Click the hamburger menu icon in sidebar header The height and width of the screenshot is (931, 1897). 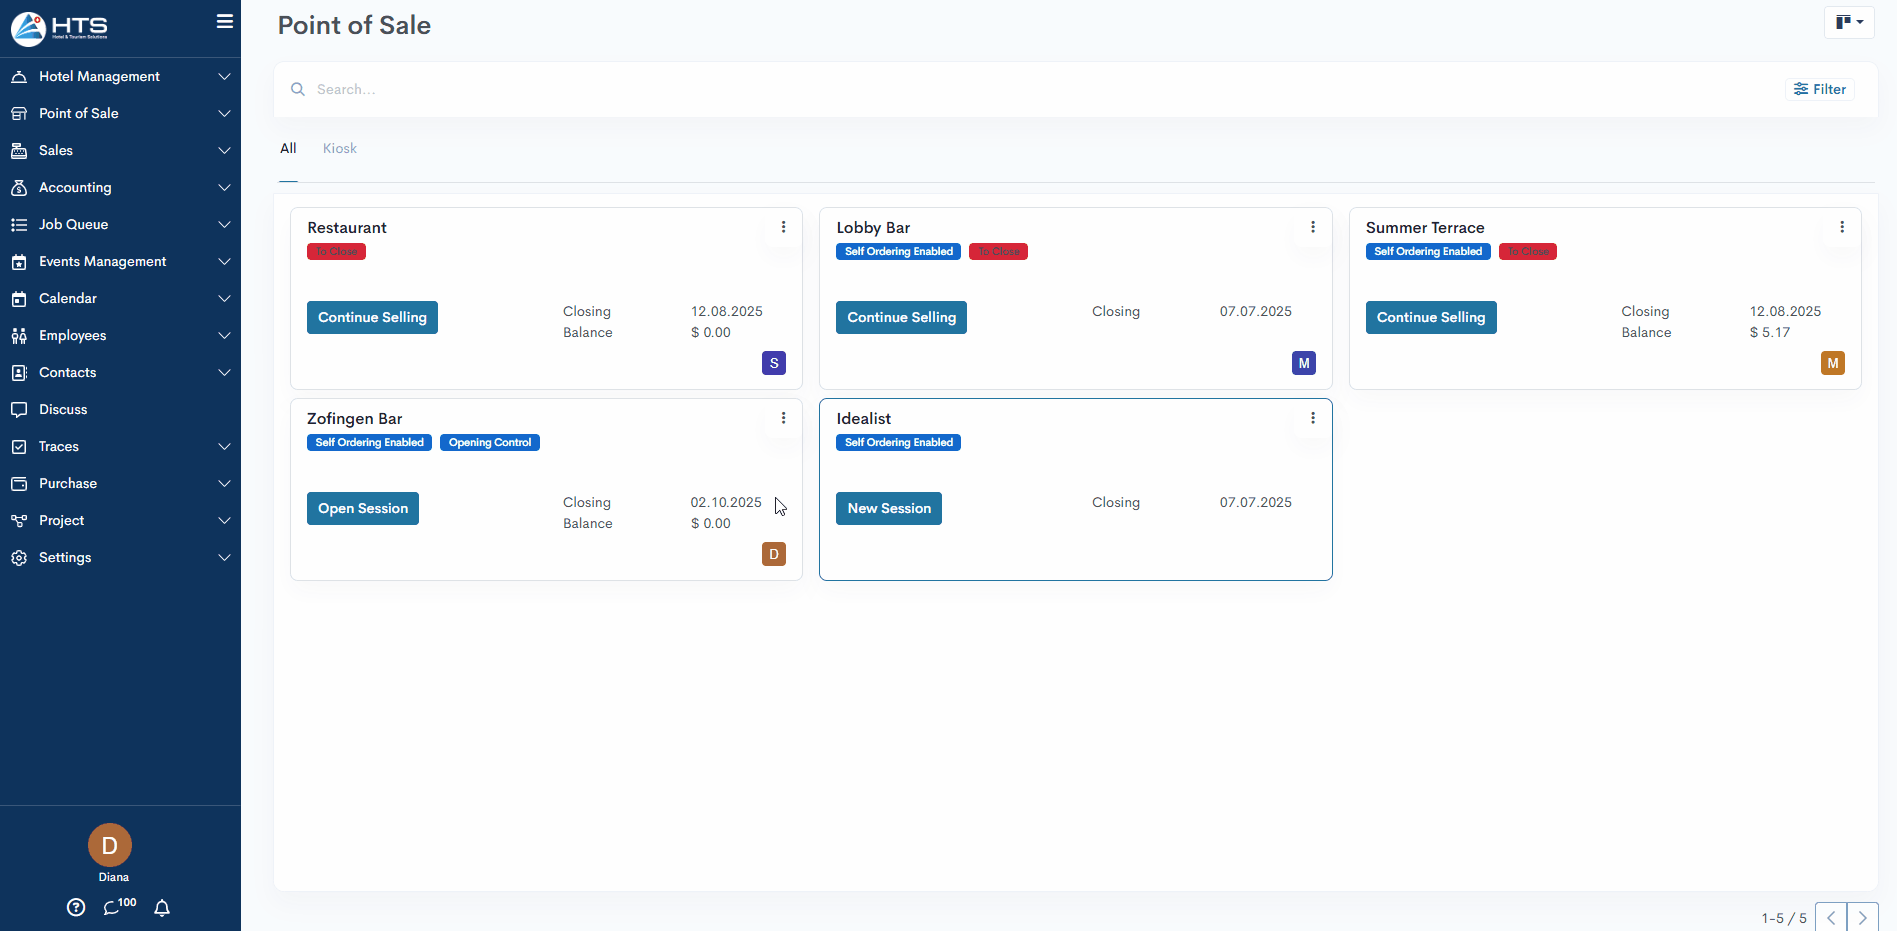[225, 21]
